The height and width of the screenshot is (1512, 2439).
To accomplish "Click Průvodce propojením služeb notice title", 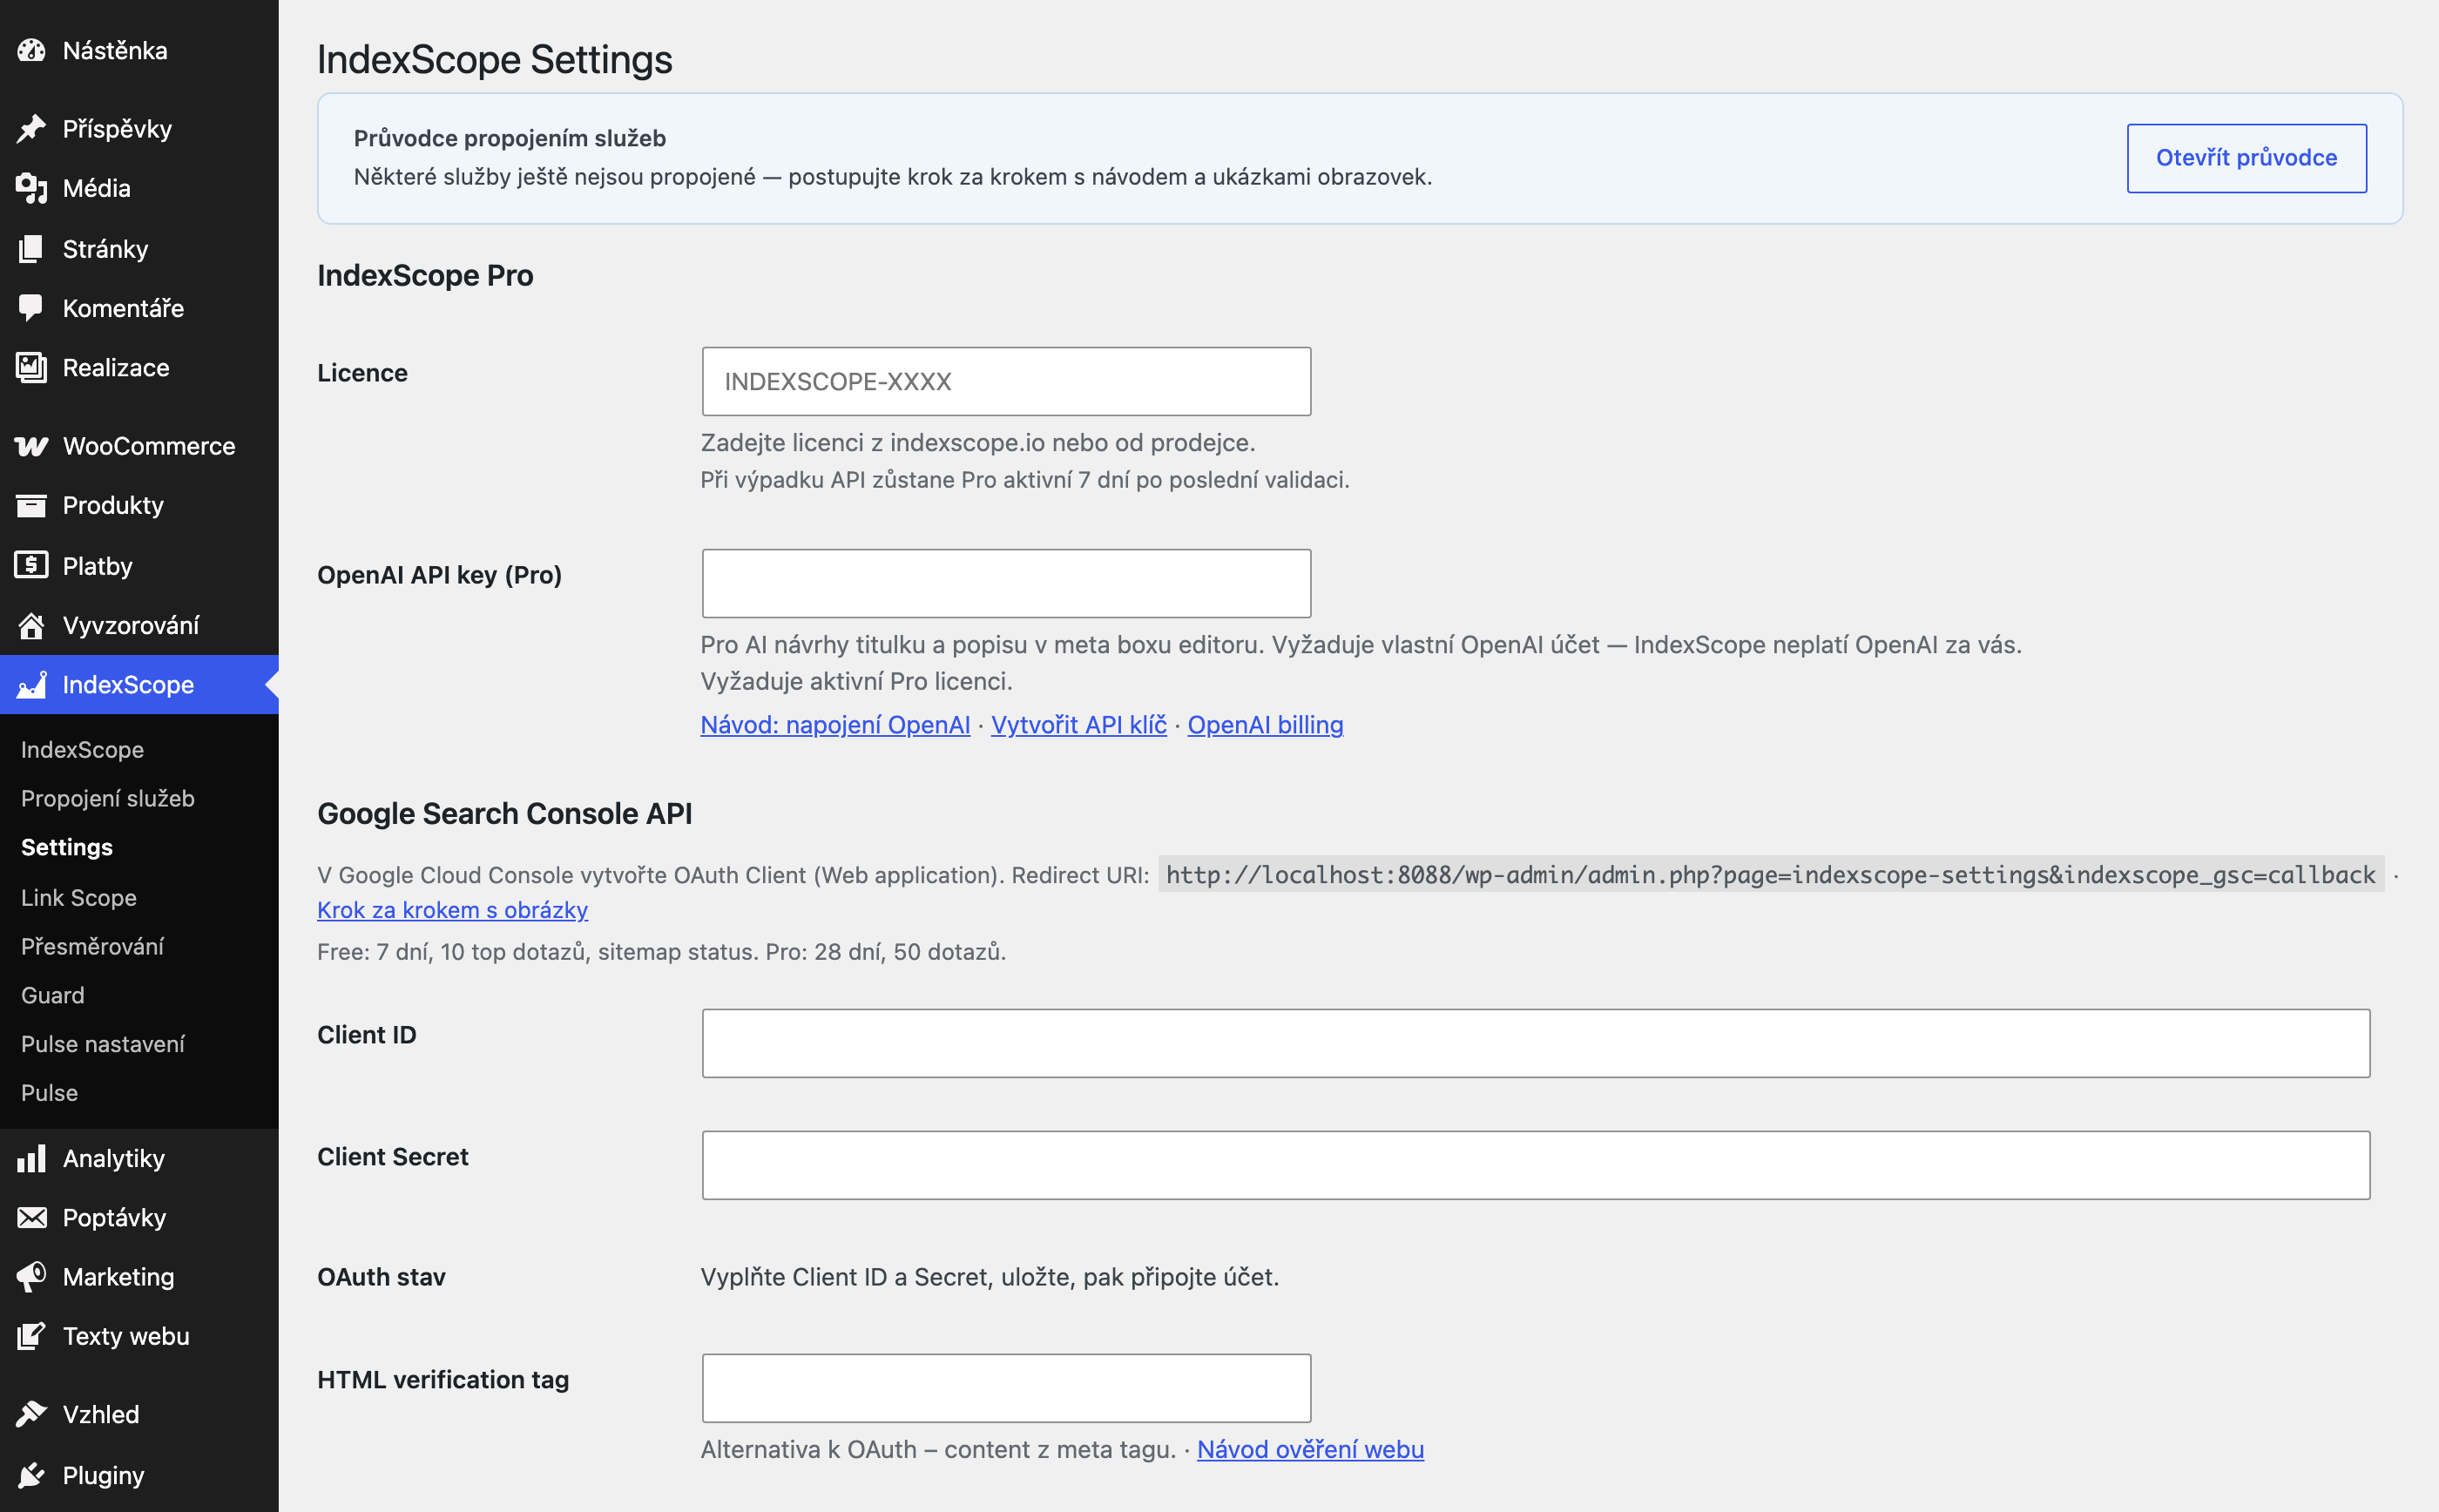I will coord(510,138).
